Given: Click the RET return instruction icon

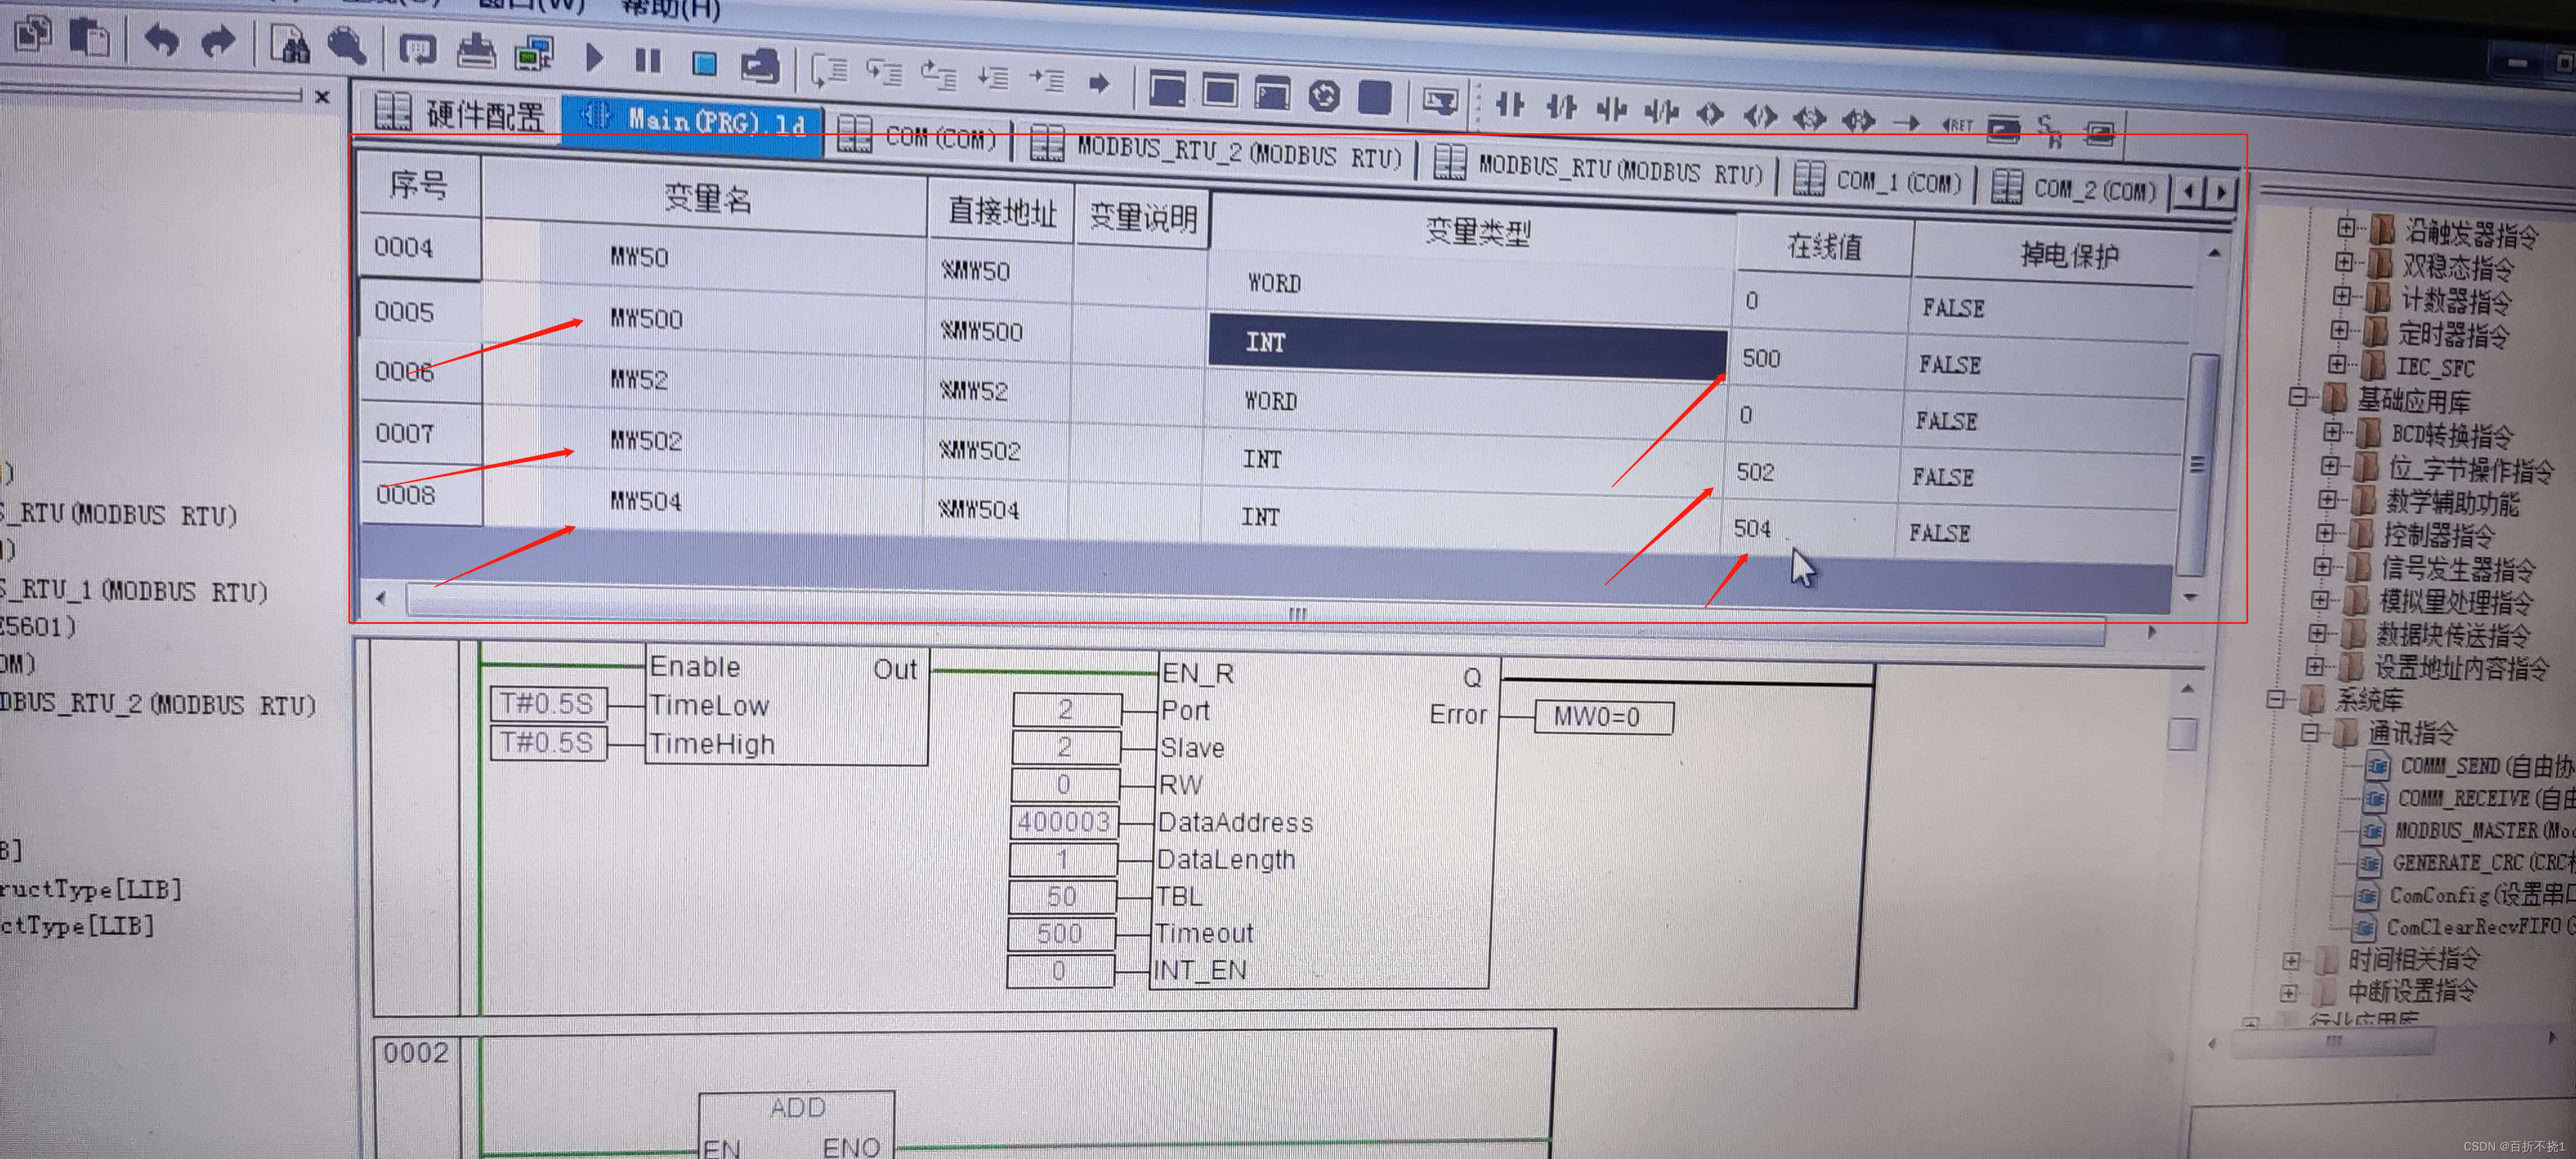Looking at the screenshot, I should click(1957, 125).
